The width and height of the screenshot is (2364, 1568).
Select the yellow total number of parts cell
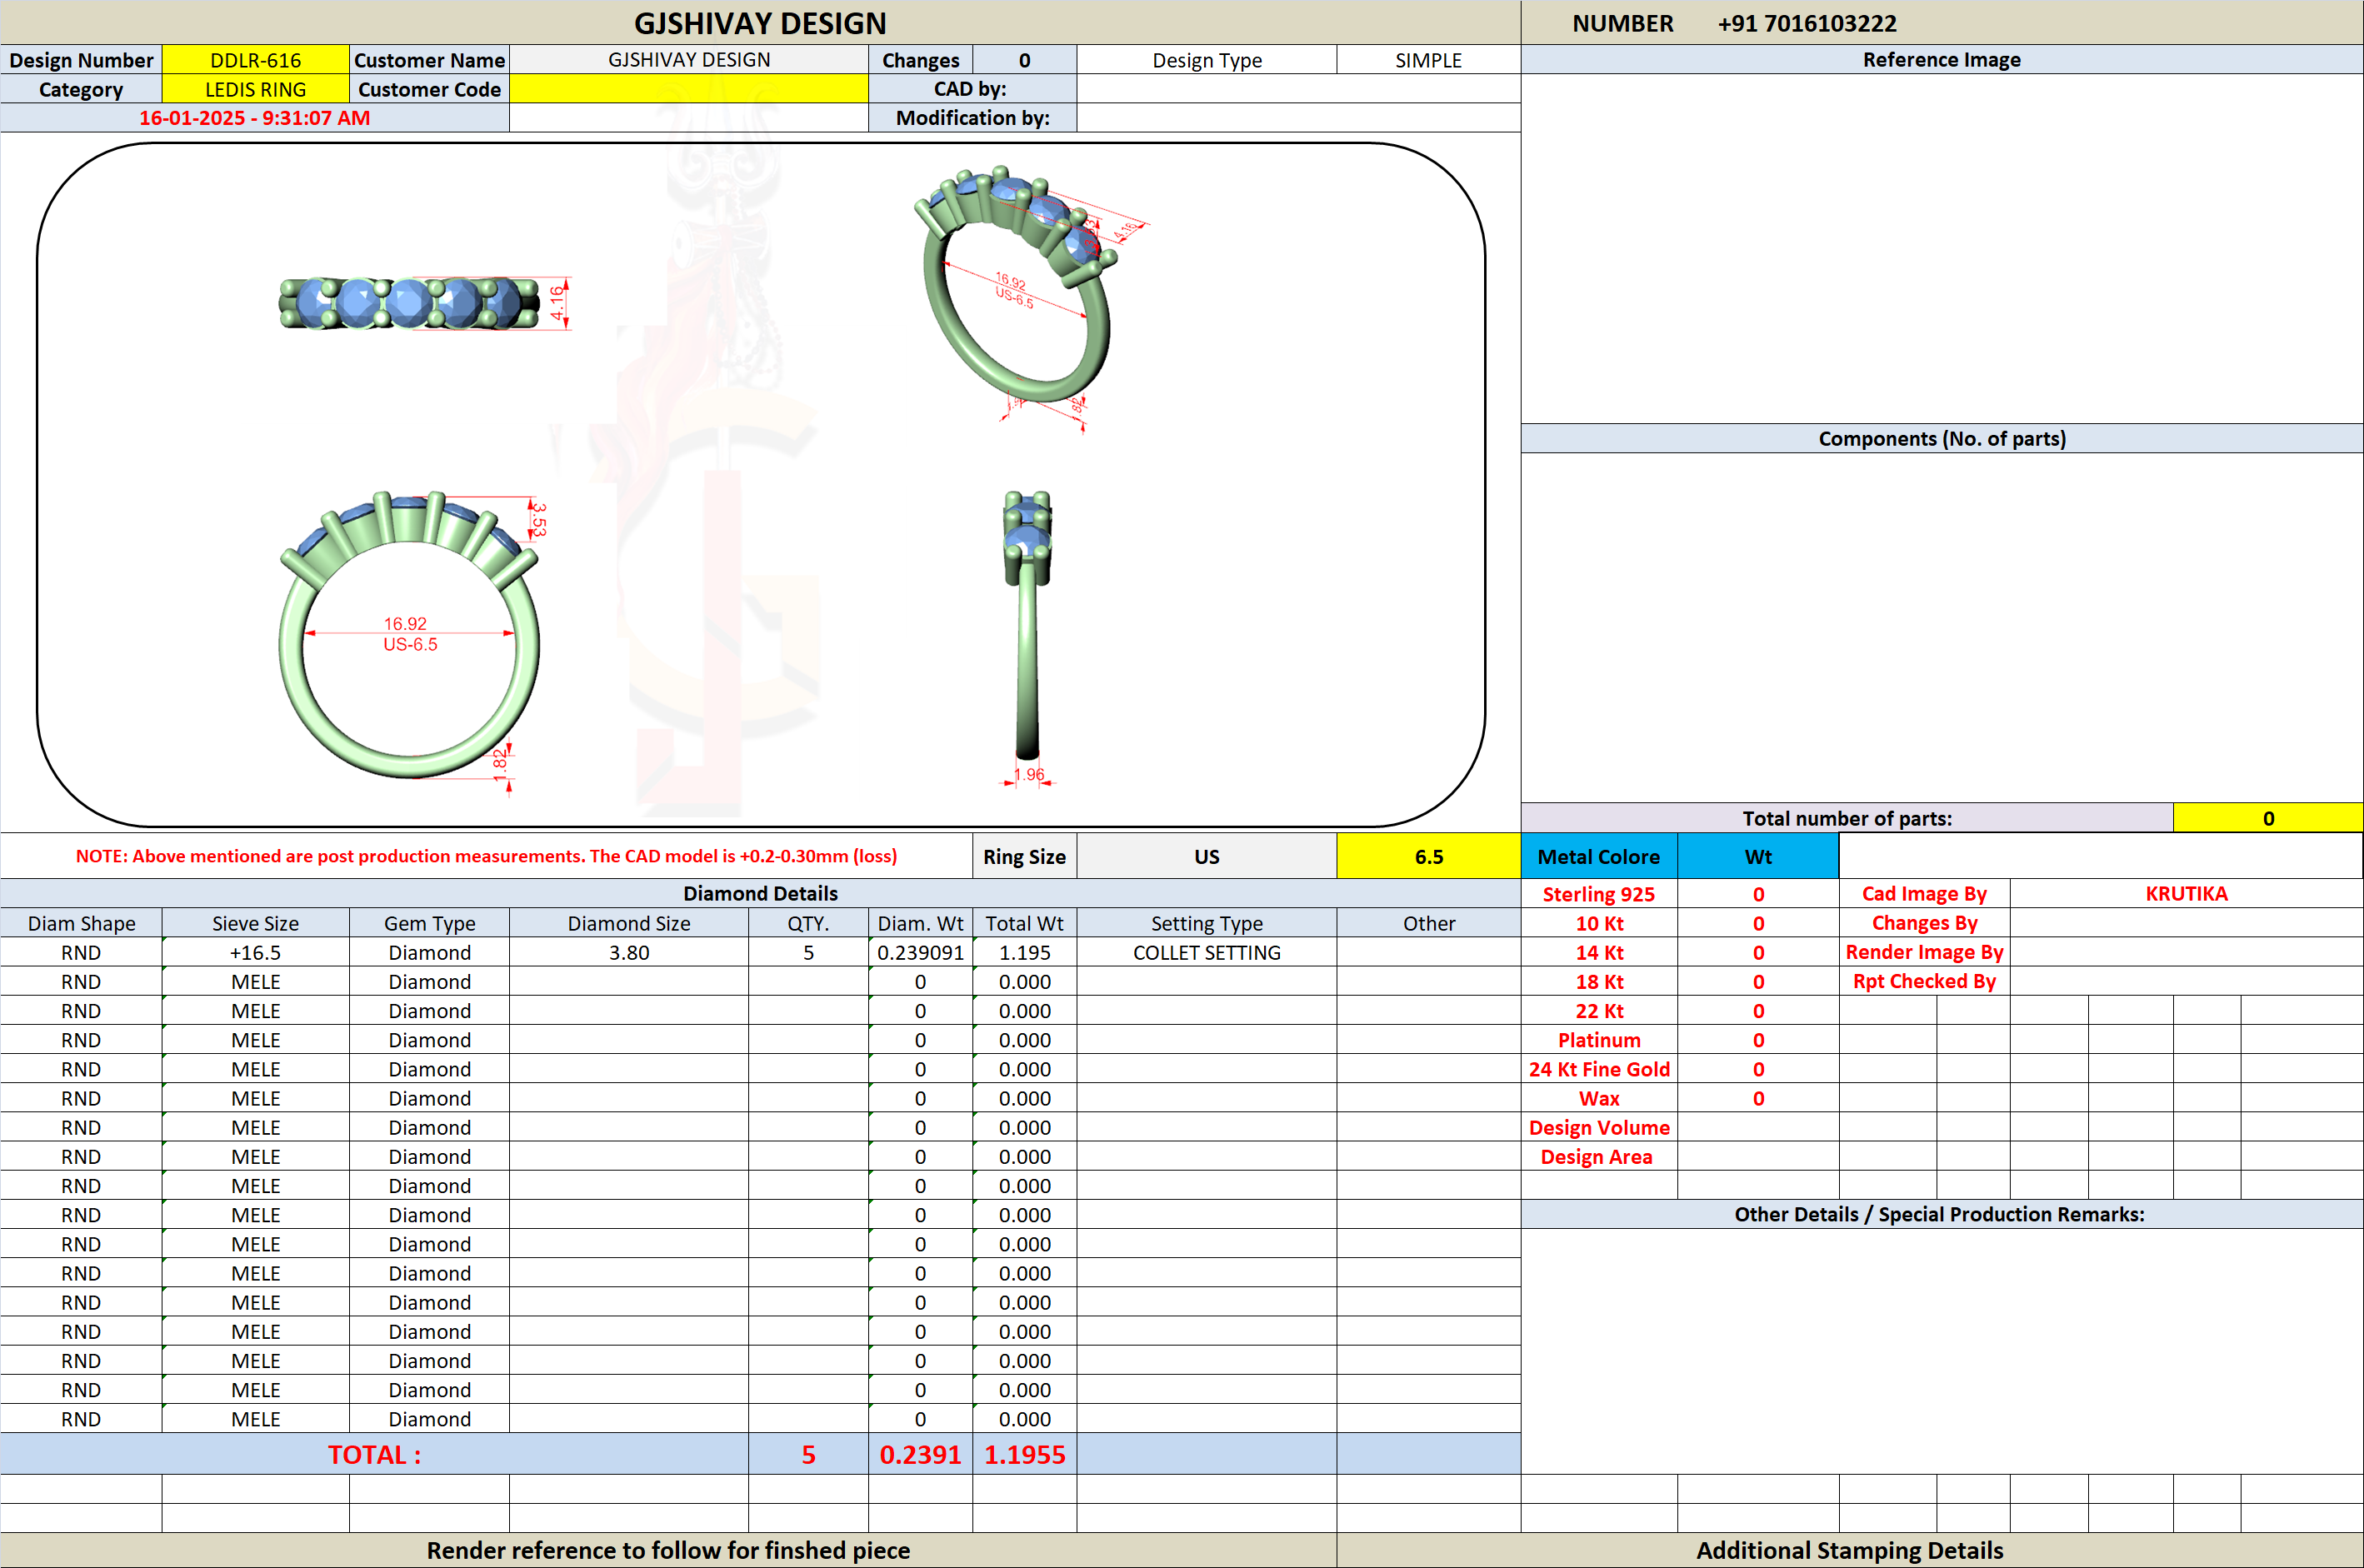coord(2267,818)
